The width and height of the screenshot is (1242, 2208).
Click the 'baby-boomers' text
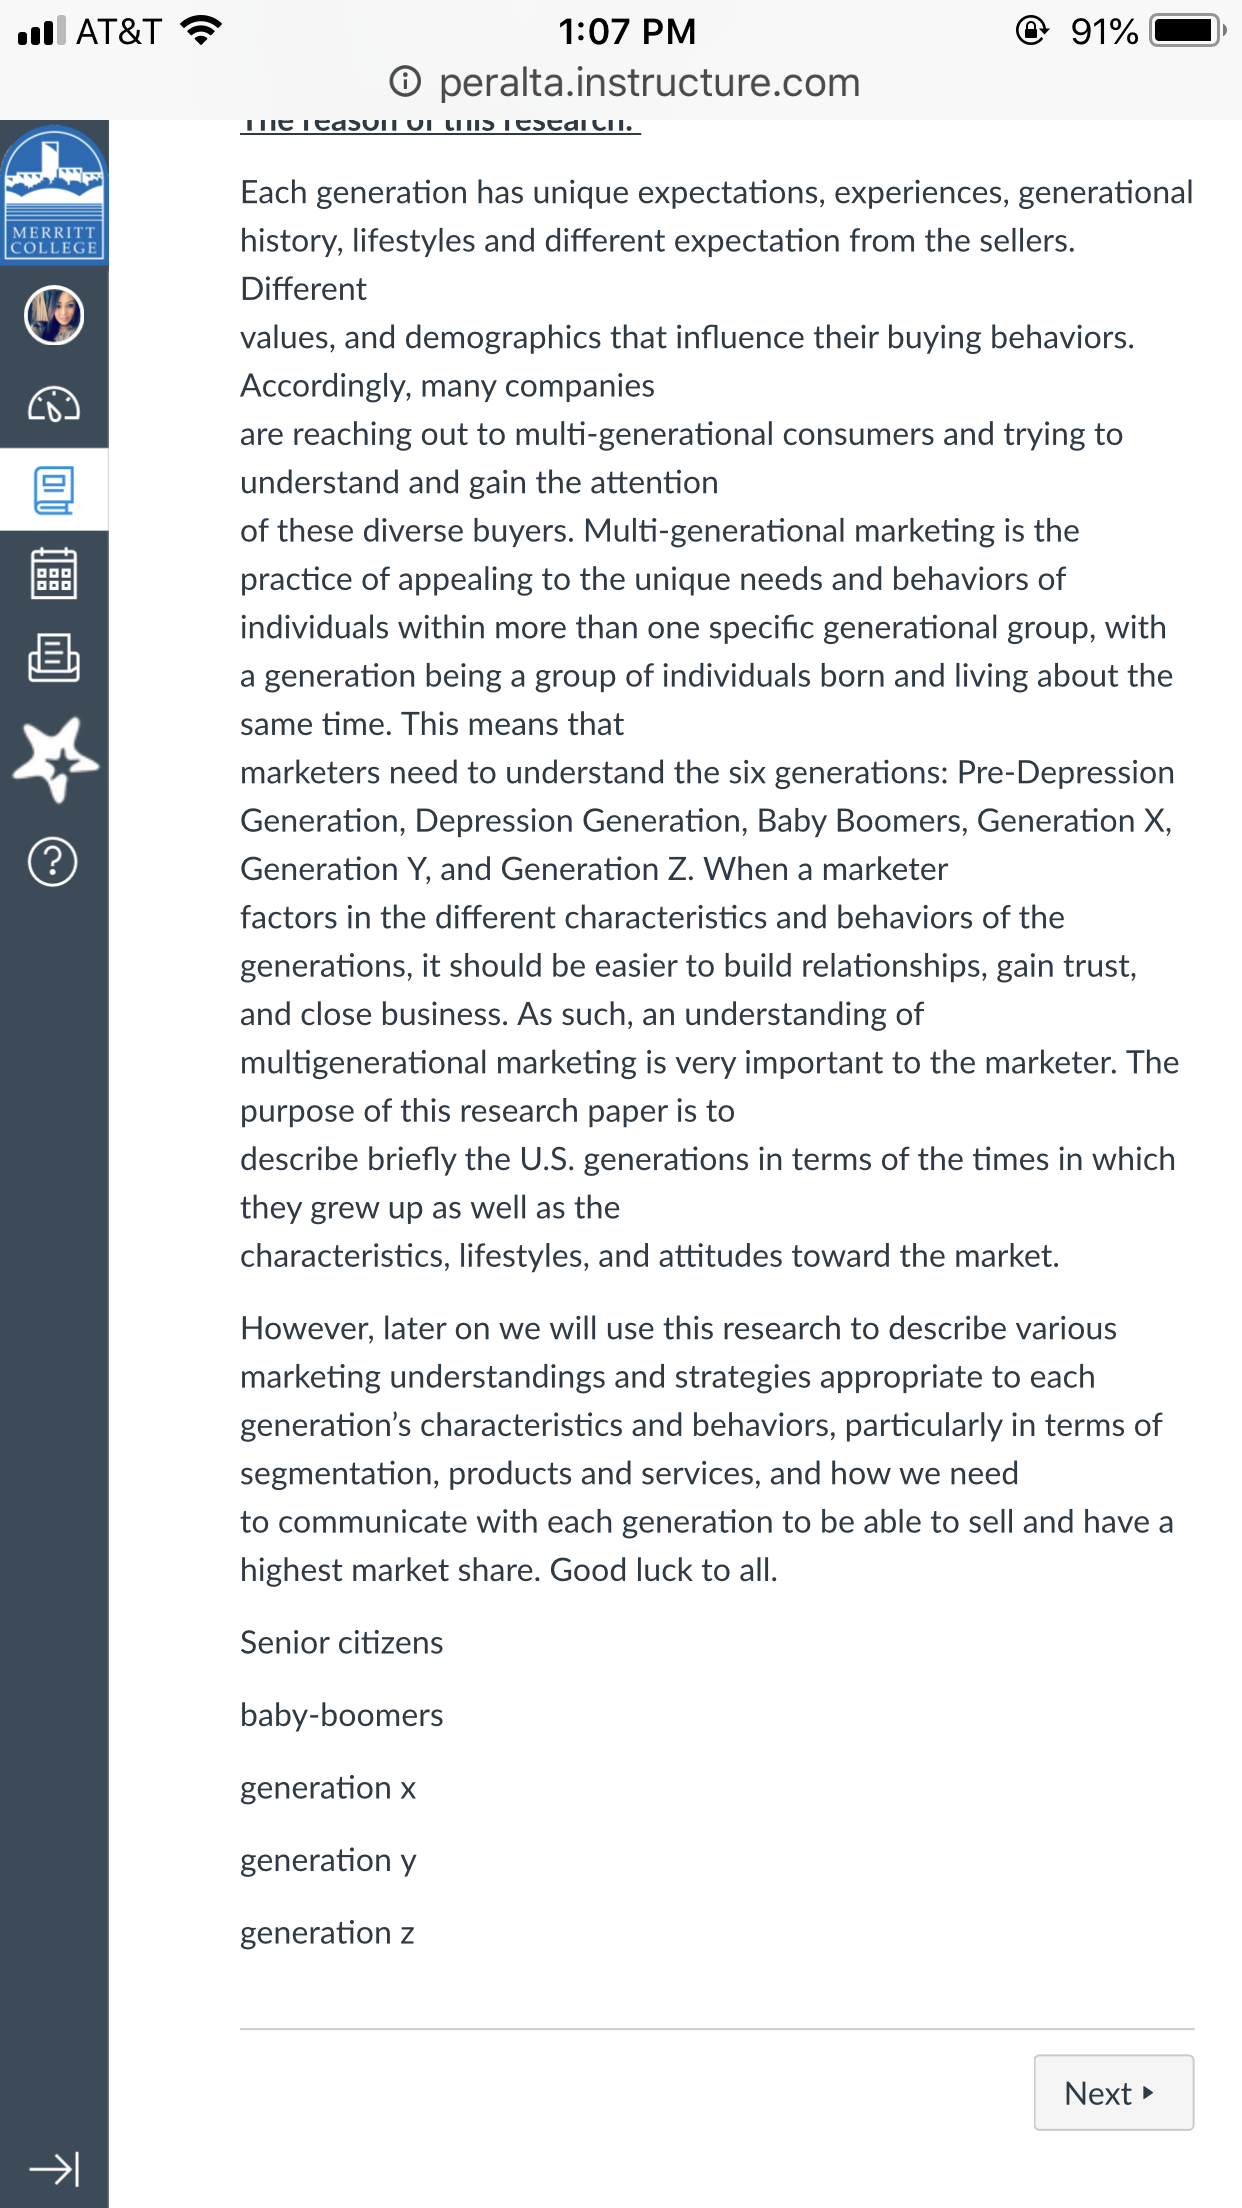pos(341,1715)
